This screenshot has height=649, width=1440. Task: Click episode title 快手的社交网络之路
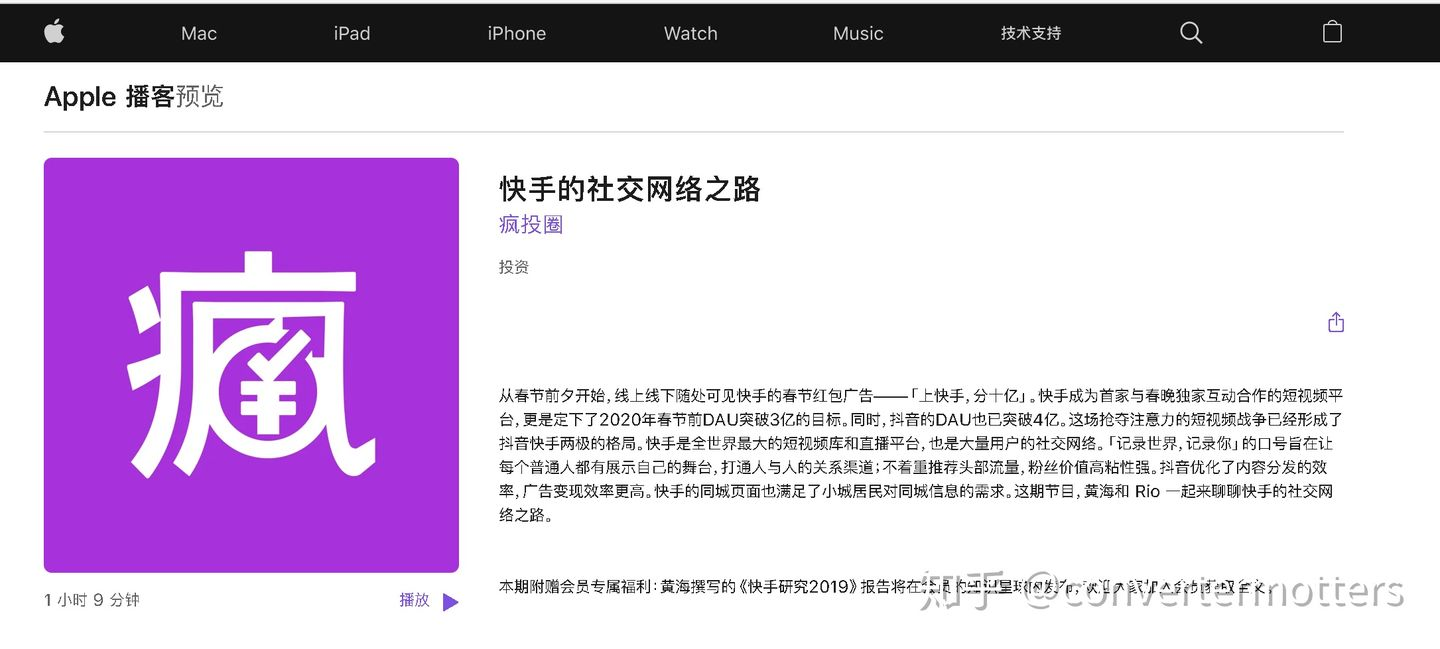point(630,189)
